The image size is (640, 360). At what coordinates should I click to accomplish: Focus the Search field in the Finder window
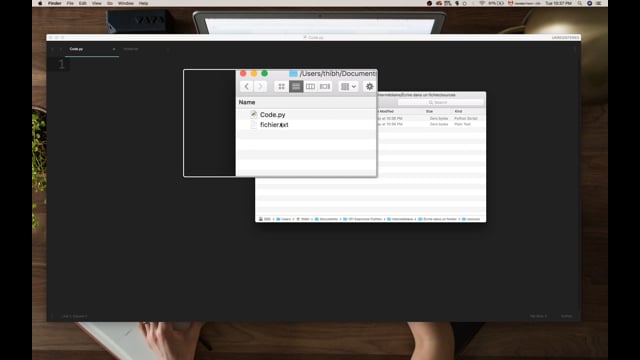pos(440,102)
